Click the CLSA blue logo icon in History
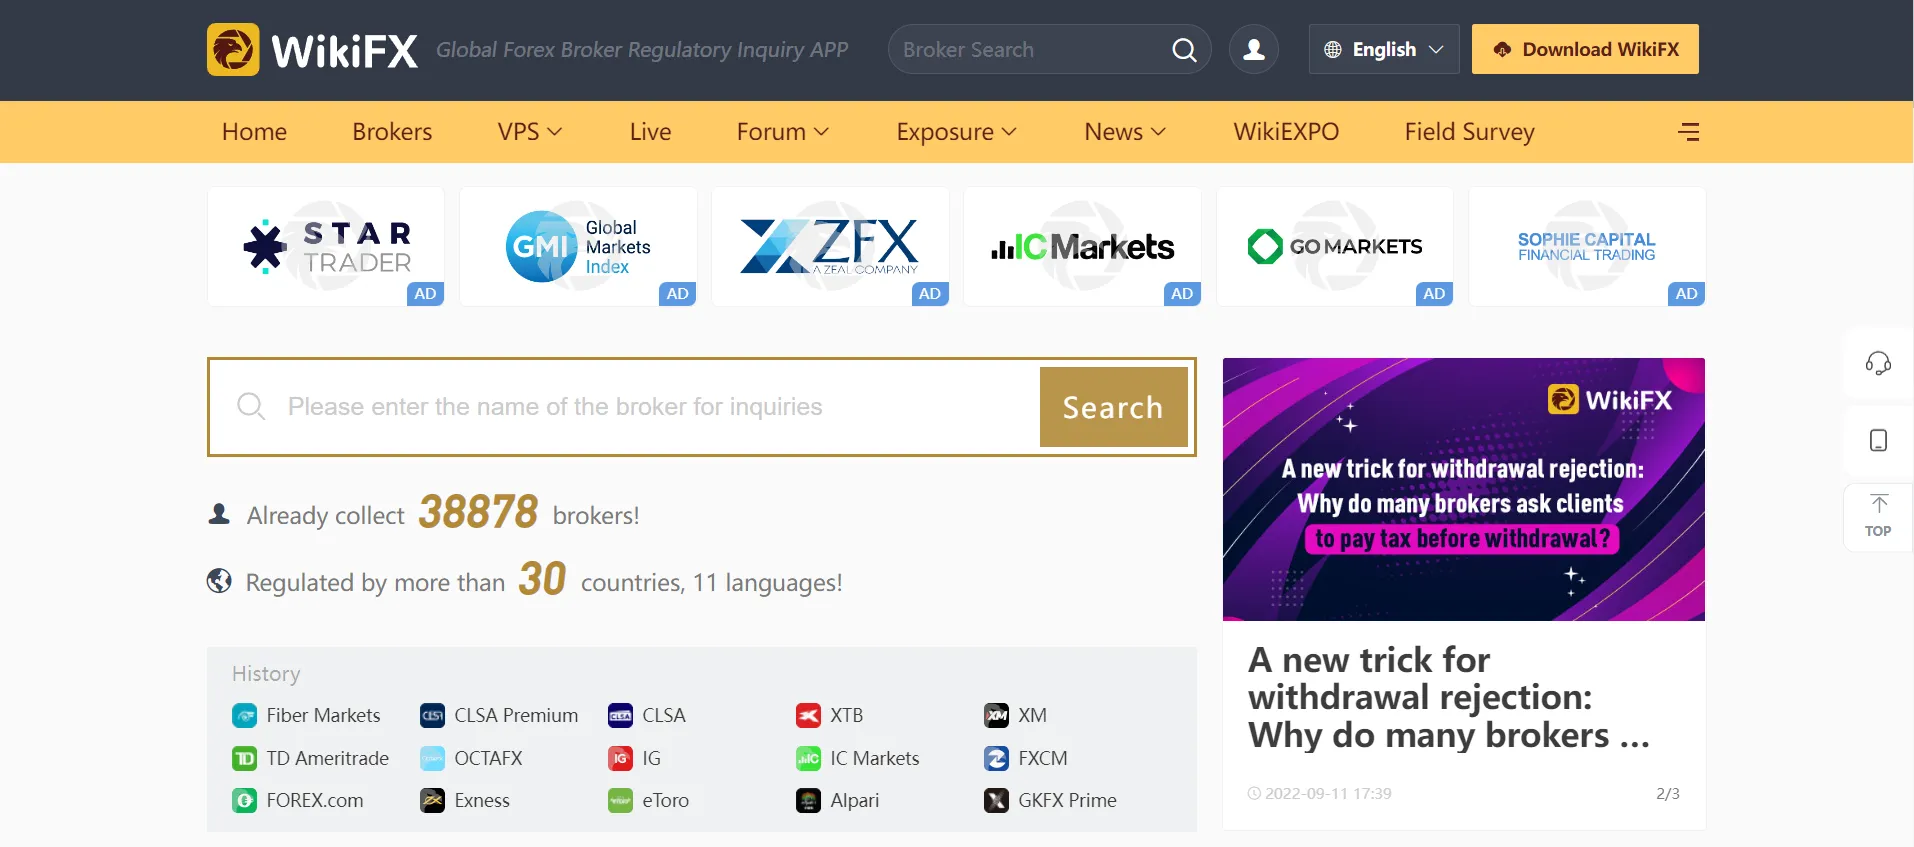Viewport: 1914px width, 847px height. [620, 716]
